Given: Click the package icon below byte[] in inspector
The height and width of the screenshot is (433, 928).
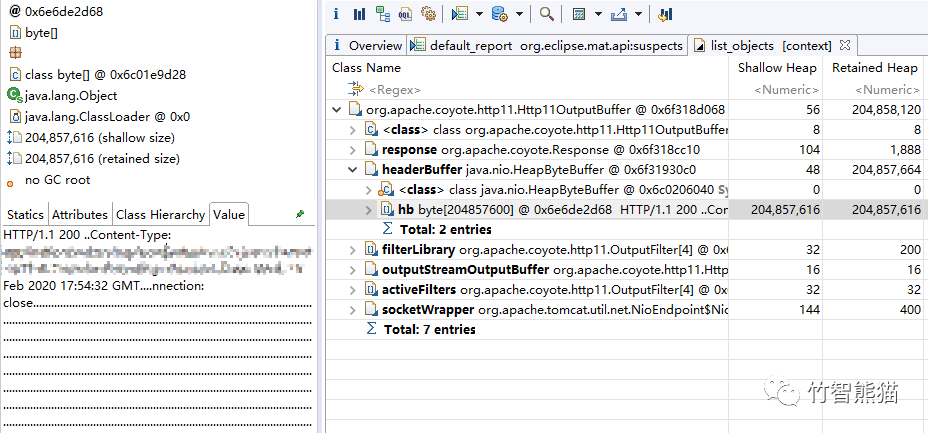Looking at the screenshot, I should pyautogui.click(x=15, y=53).
